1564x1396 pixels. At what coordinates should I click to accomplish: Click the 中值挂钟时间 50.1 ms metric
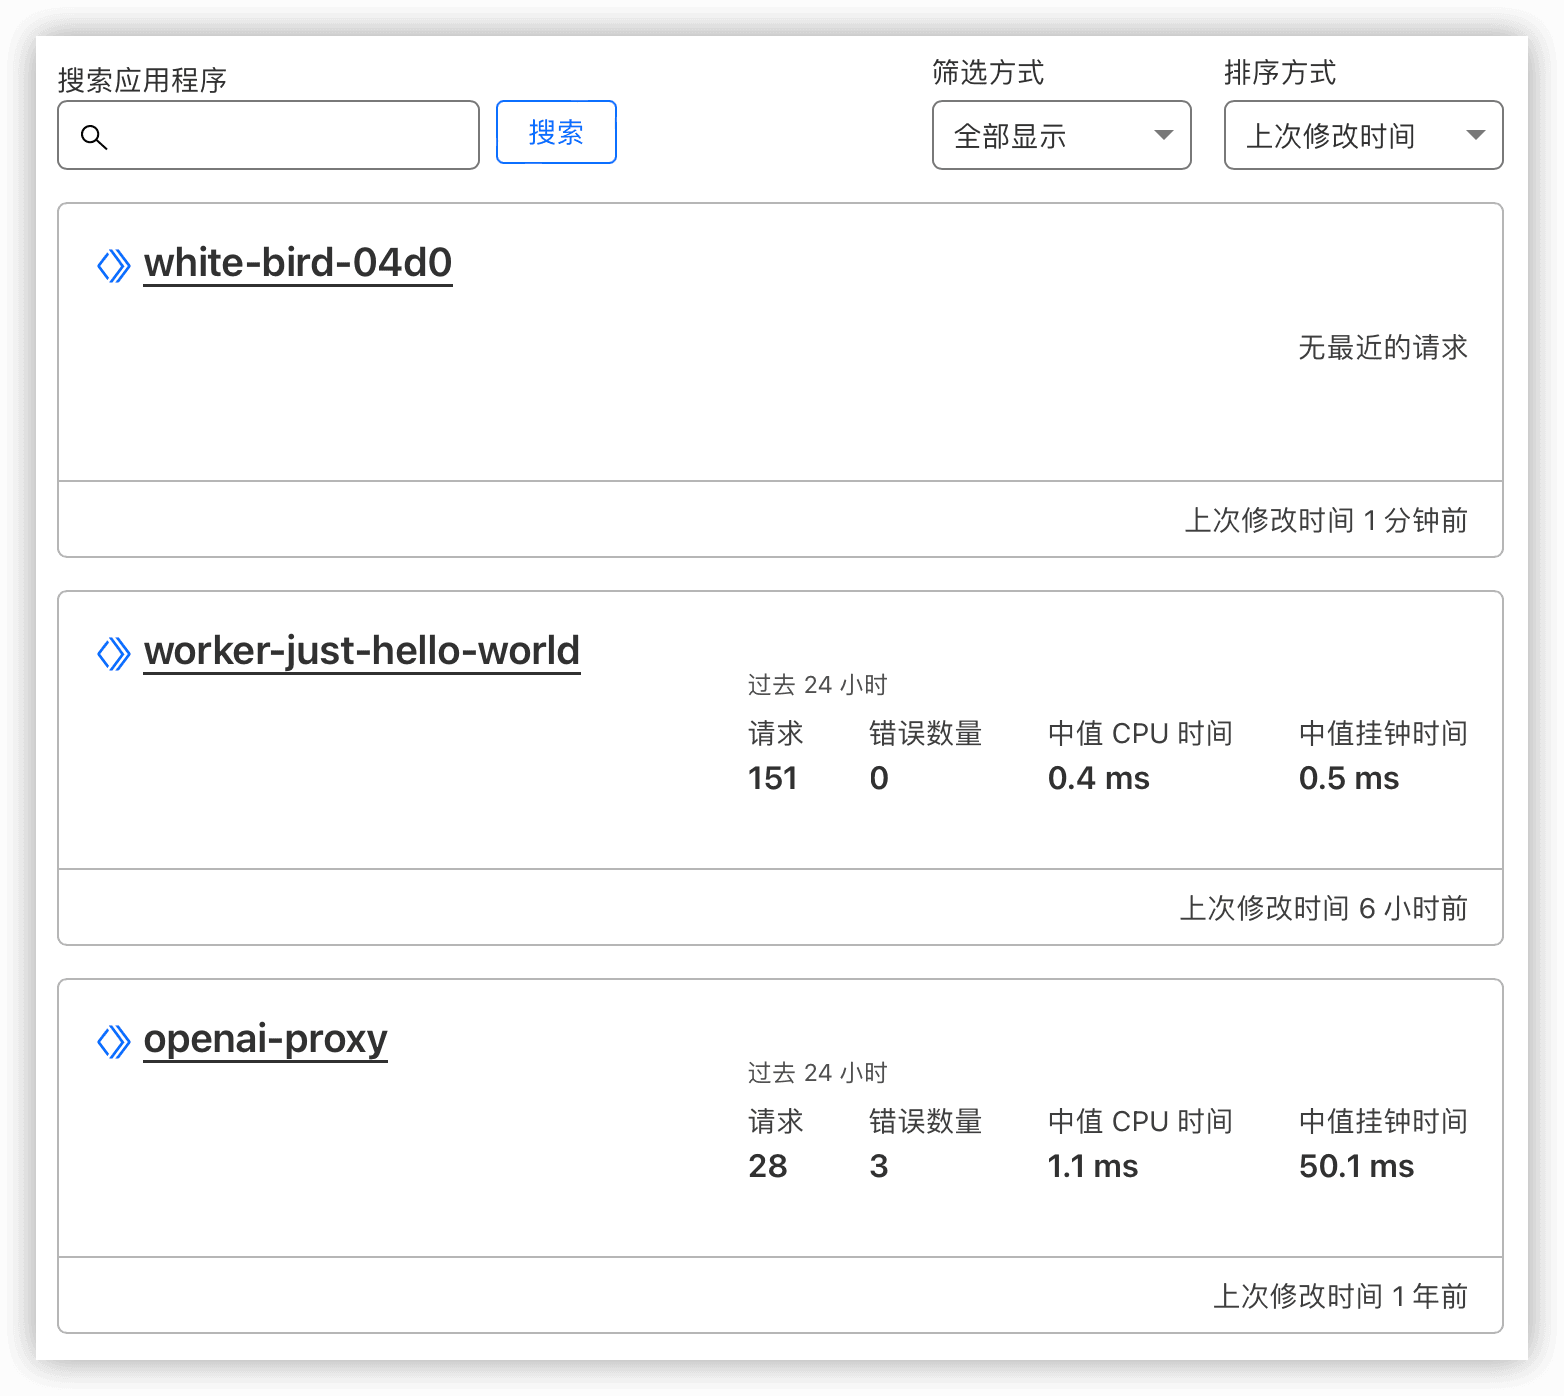1356,1166
